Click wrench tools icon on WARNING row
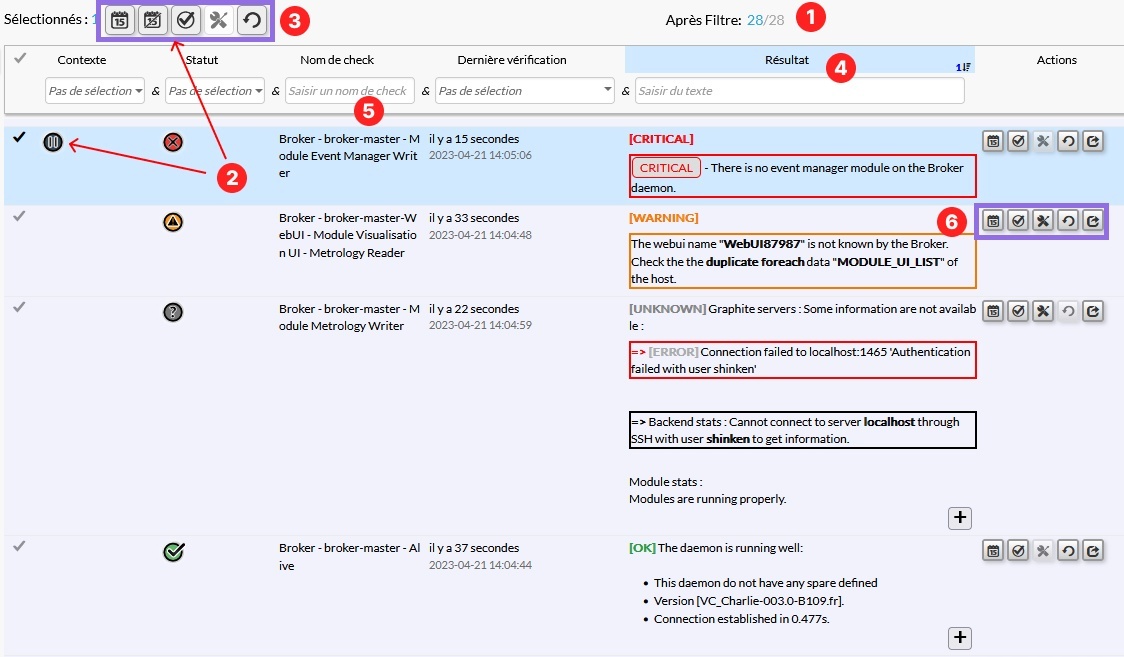 (1043, 221)
